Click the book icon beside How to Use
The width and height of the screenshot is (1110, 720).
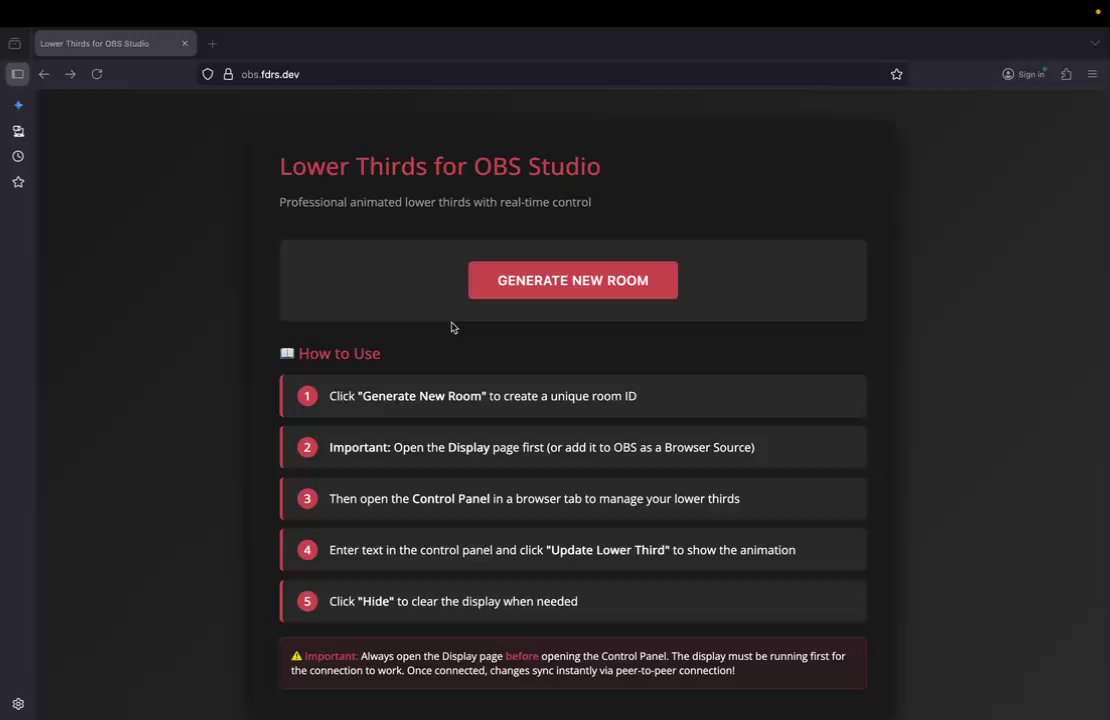[x=287, y=353]
